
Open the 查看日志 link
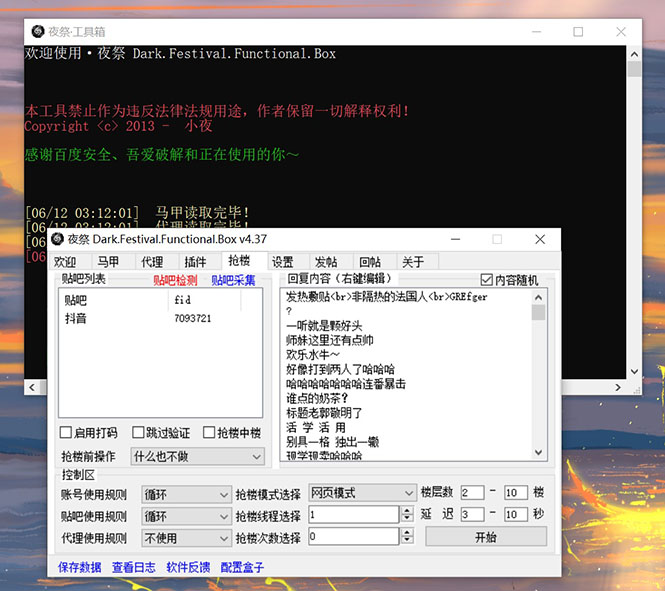pos(133,567)
